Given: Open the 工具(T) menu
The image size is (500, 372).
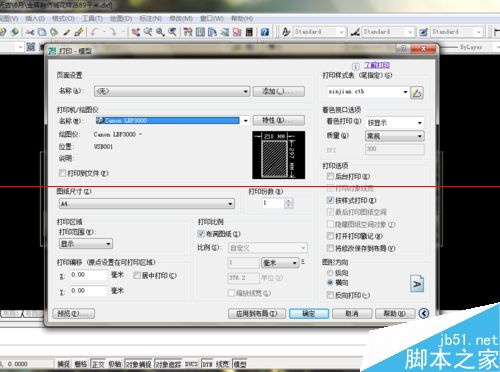Looking at the screenshot, I should [x=93, y=18].
